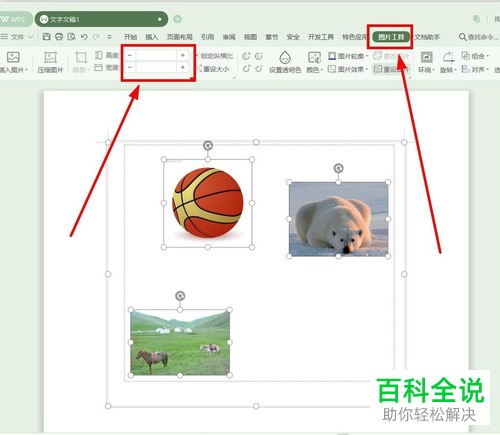Image resolution: width=500 pixels, height=435 pixels.
Task: Open 对齐 align dropdown
Action: tap(475, 69)
